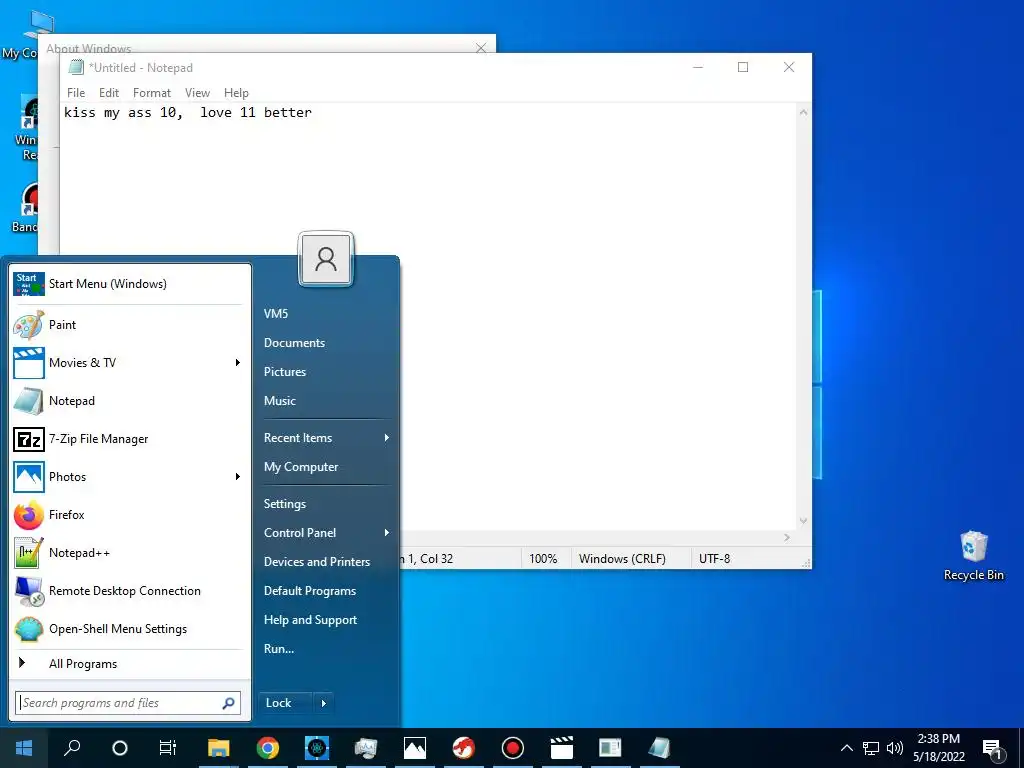Screen dimensions: 1024x768
Task: Open Start Menu (Windows) entry icon
Action: 29,284
